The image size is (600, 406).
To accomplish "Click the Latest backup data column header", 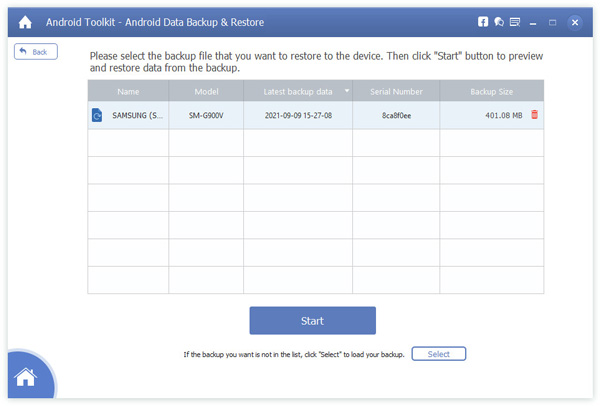I will (298, 91).
